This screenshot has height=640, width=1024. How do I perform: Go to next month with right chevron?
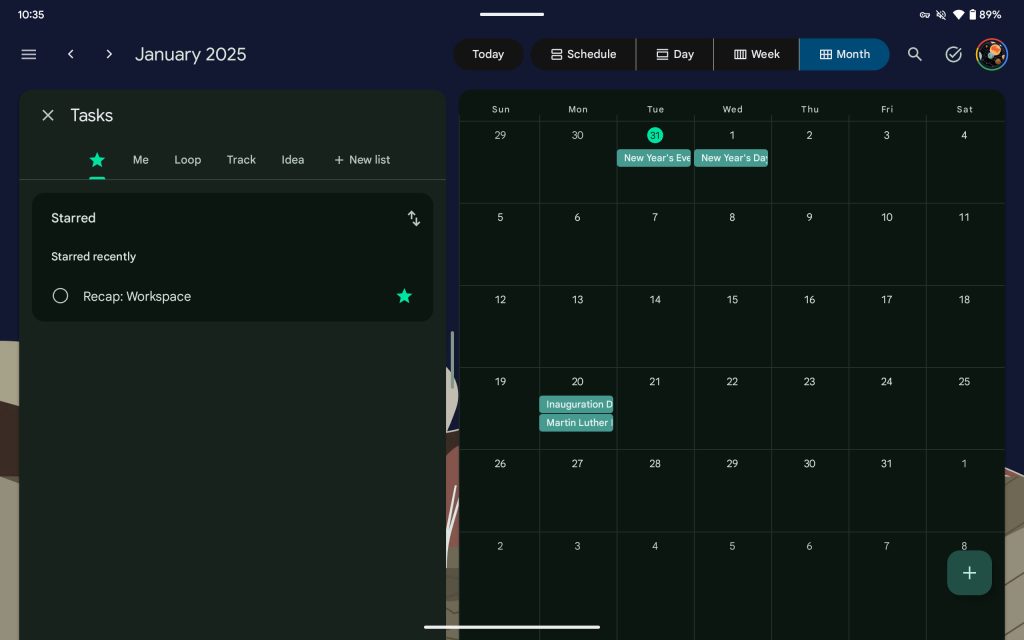pyautogui.click(x=109, y=54)
